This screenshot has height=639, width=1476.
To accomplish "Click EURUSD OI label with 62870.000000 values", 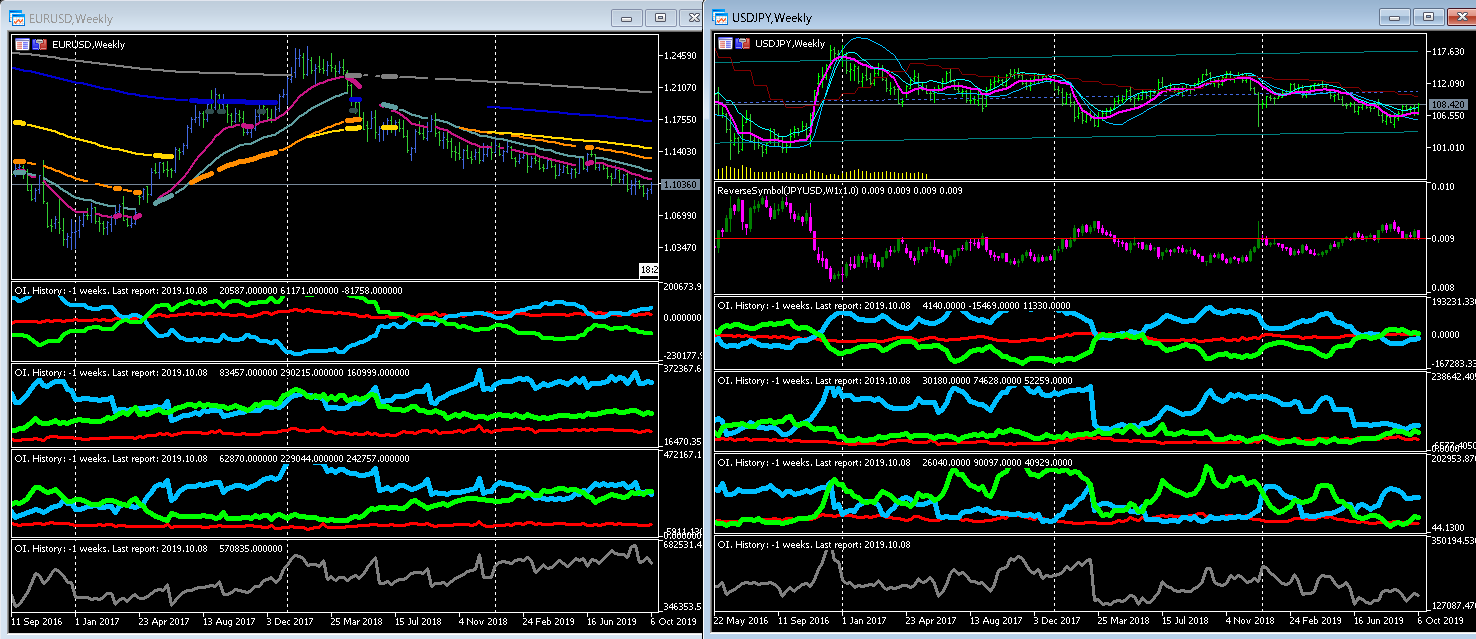I will (214, 458).
